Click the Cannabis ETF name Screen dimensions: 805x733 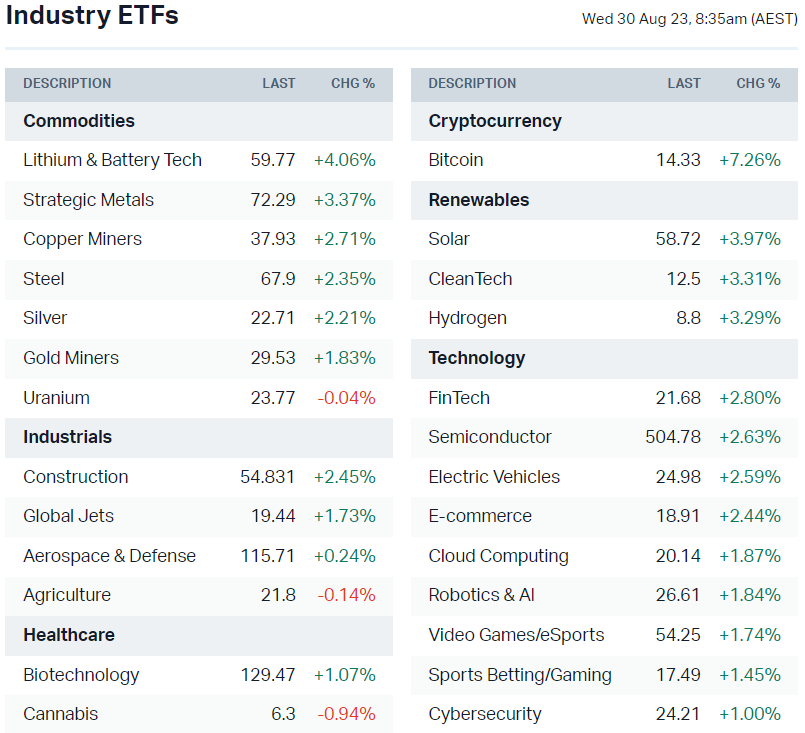tap(60, 714)
